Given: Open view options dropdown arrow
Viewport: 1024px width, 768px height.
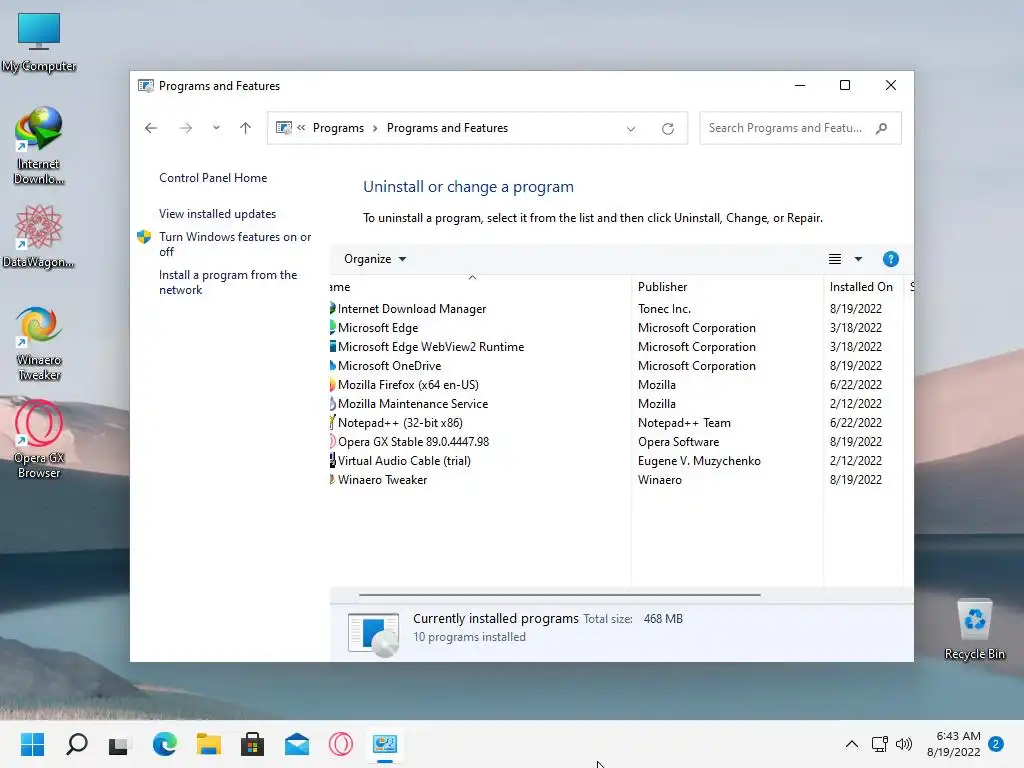Looking at the screenshot, I should (858, 259).
